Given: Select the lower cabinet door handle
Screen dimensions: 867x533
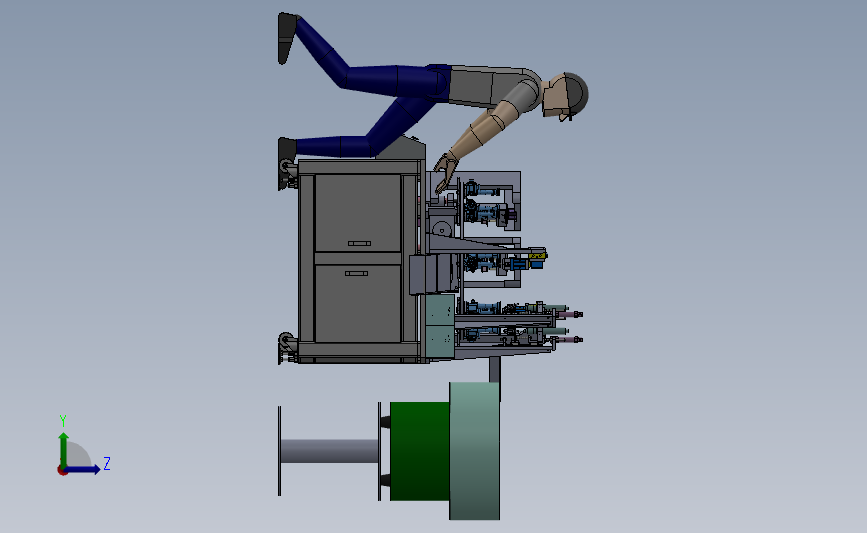Looking at the screenshot, I should click(356, 273).
